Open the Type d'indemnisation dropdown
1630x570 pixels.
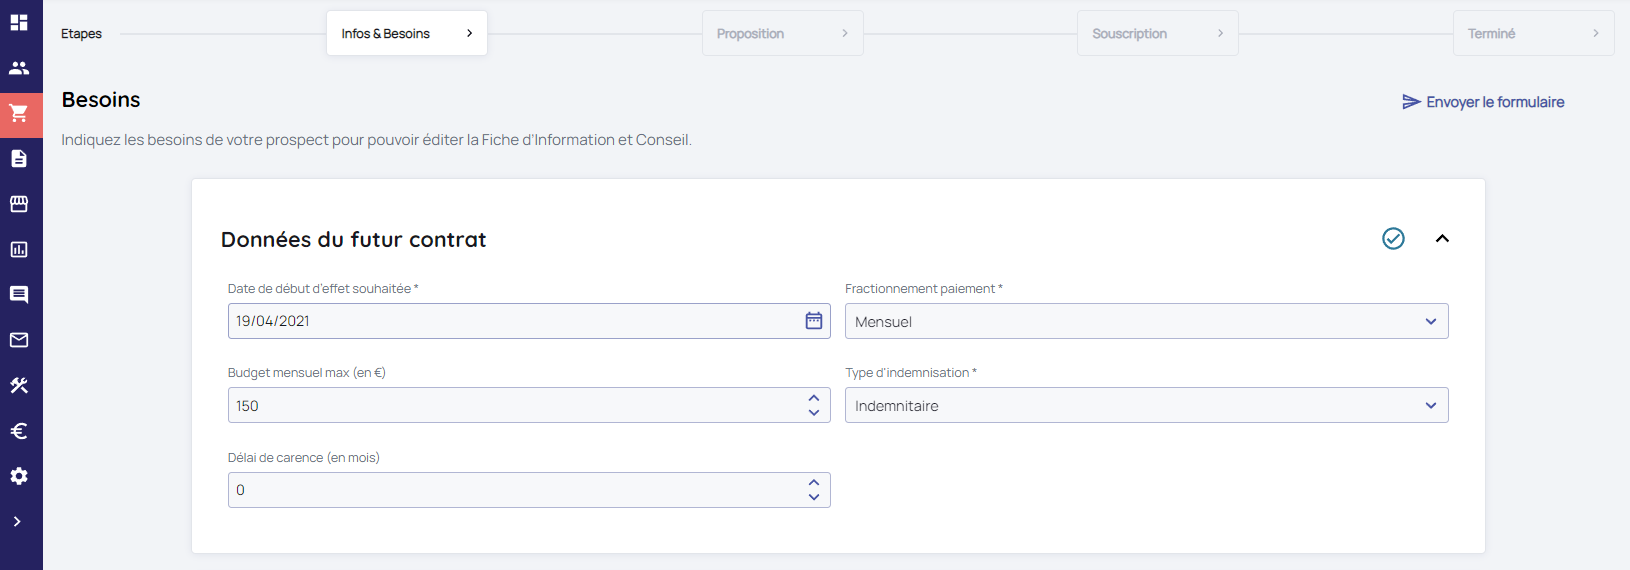coord(1146,405)
